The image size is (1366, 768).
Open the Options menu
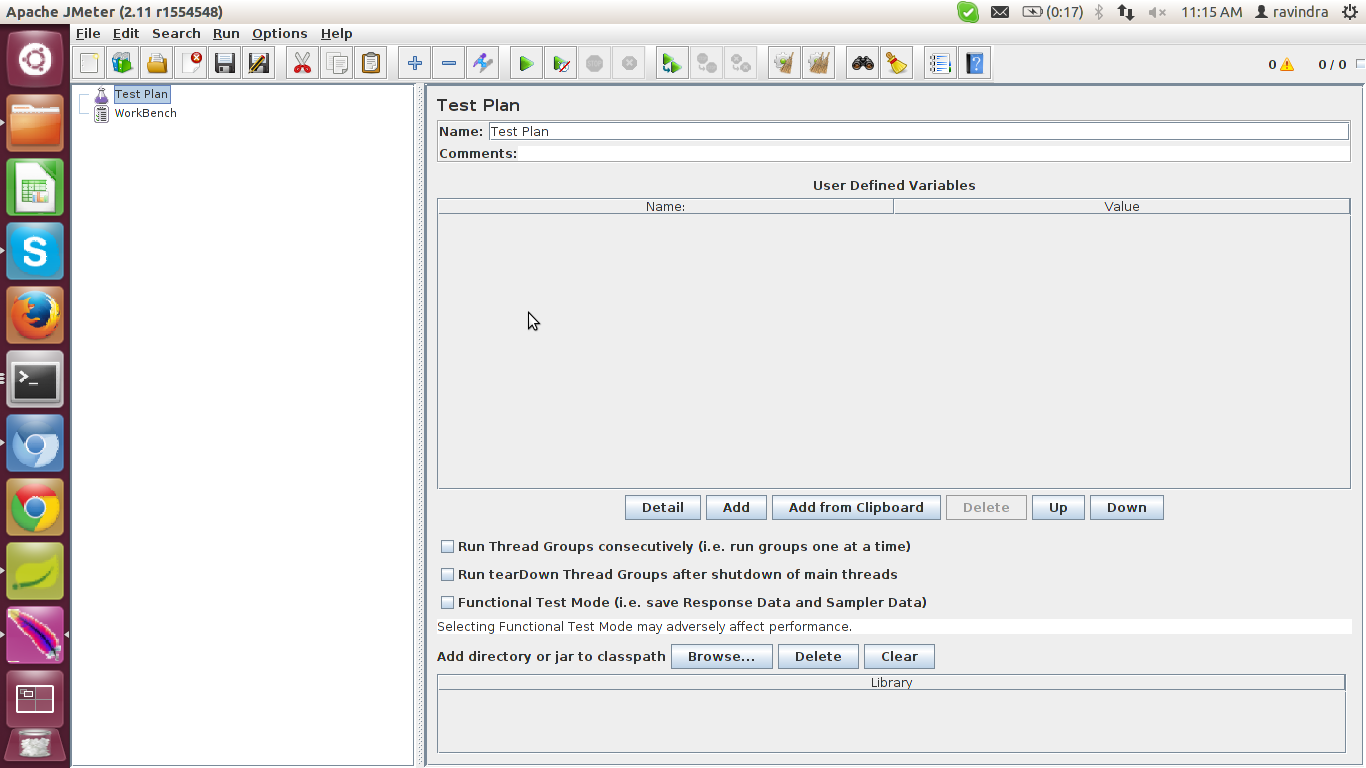[x=280, y=33]
